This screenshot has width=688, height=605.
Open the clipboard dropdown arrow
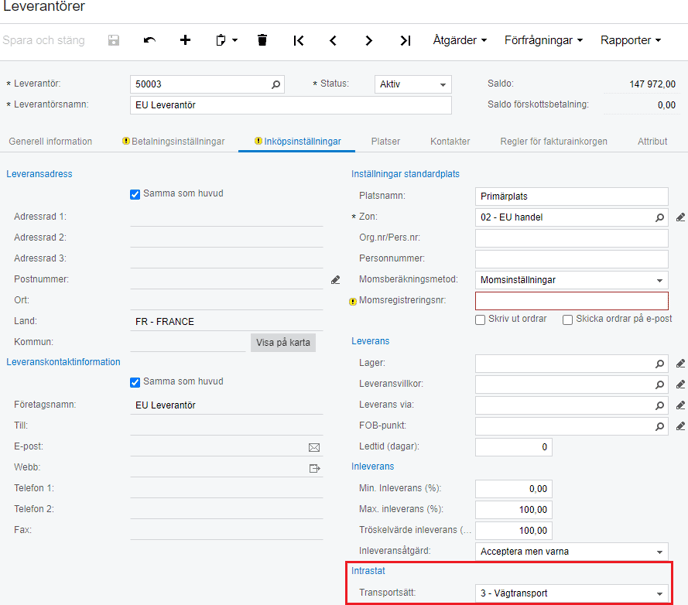click(x=235, y=40)
